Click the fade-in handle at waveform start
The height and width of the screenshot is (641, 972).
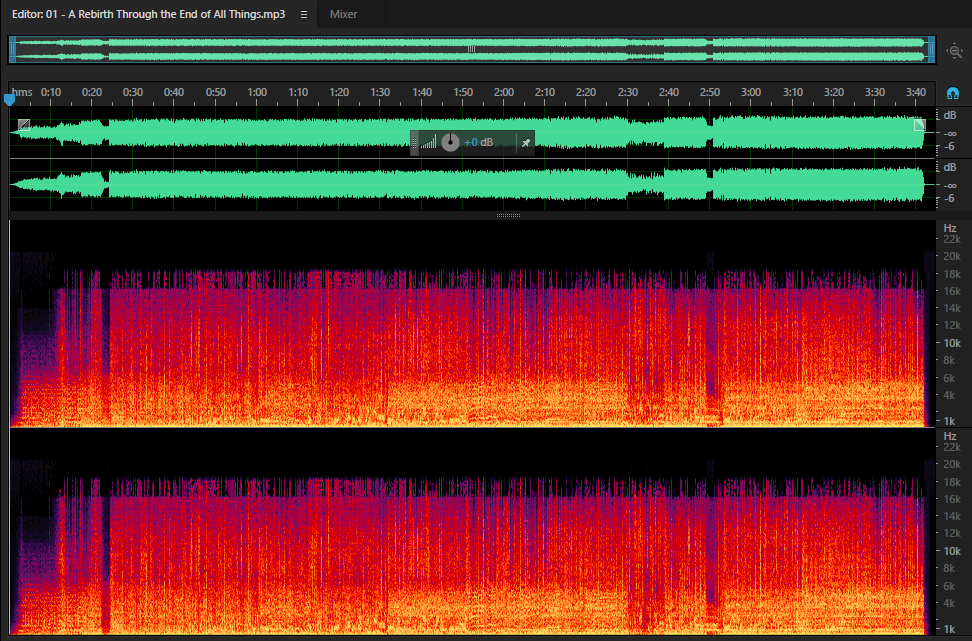[24, 125]
